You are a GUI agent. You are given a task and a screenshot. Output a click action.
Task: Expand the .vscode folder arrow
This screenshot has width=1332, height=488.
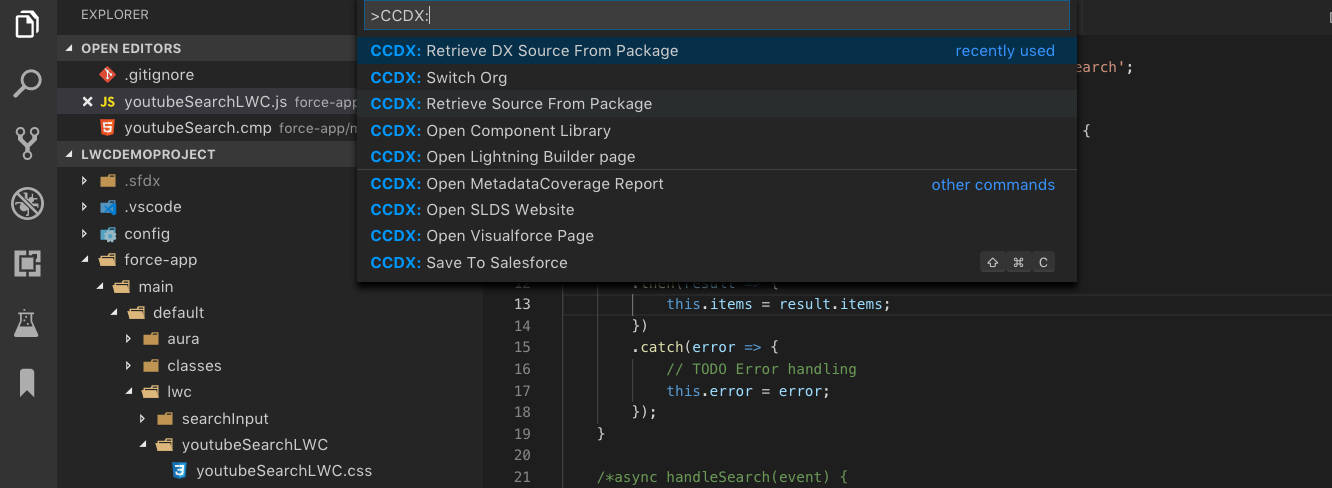[x=85, y=207]
